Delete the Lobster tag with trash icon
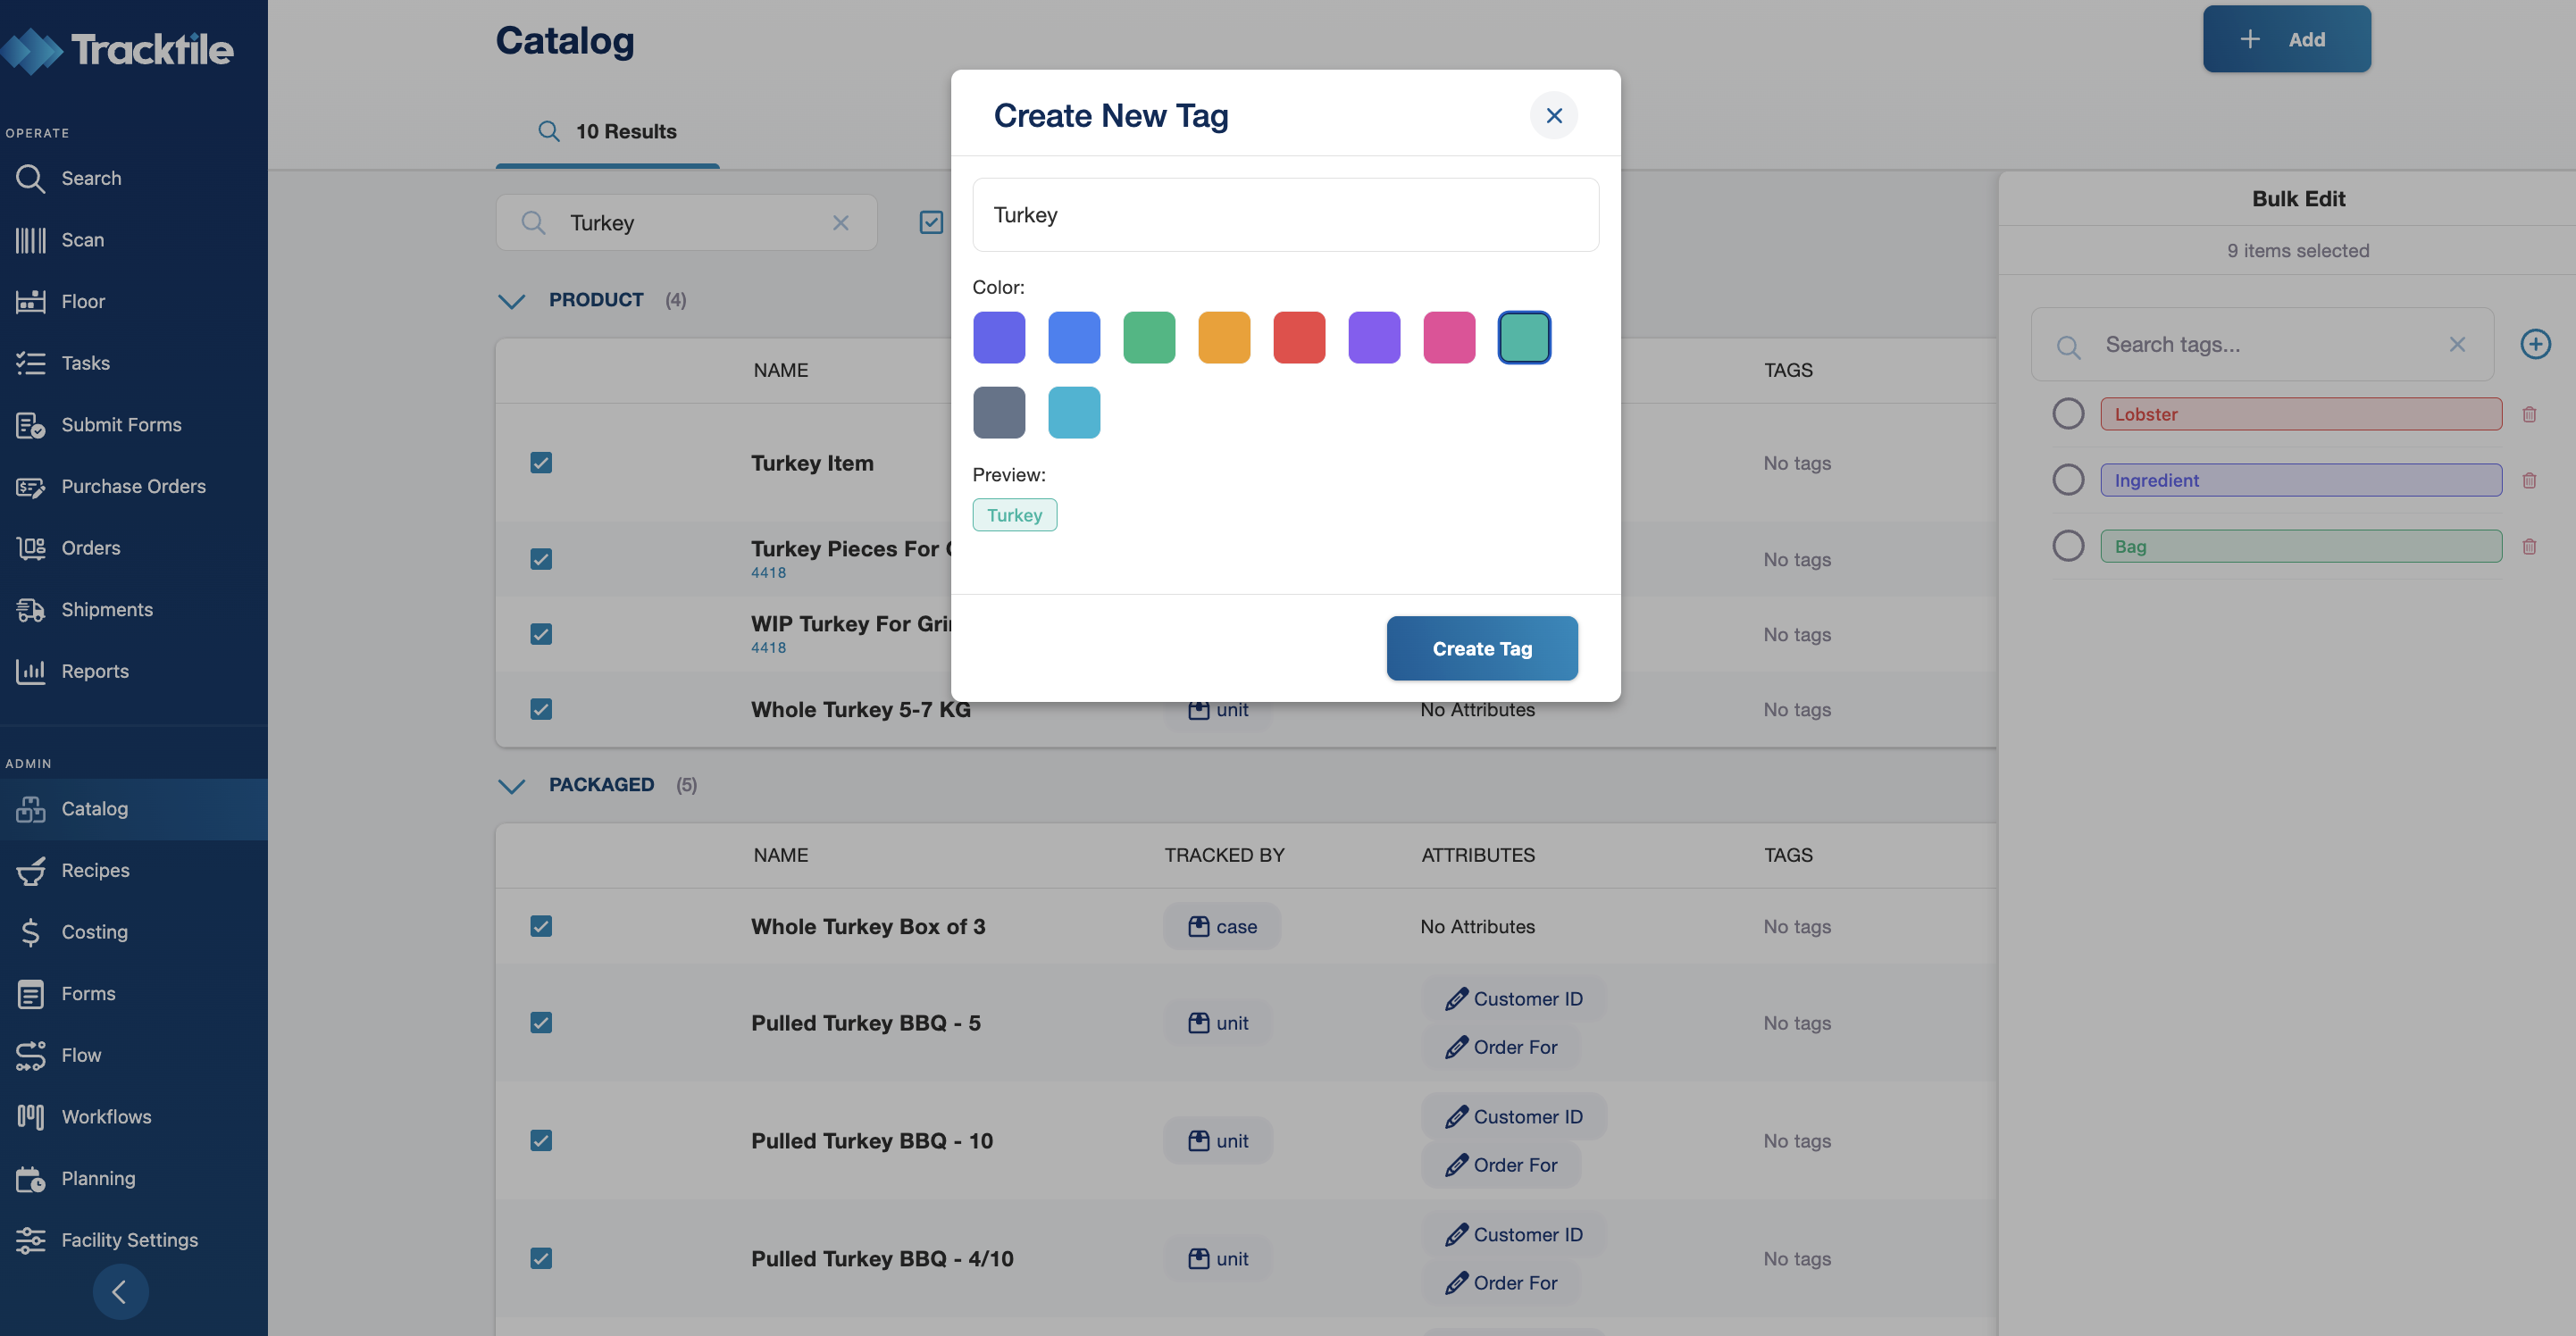The height and width of the screenshot is (1336, 2576). coord(2528,414)
